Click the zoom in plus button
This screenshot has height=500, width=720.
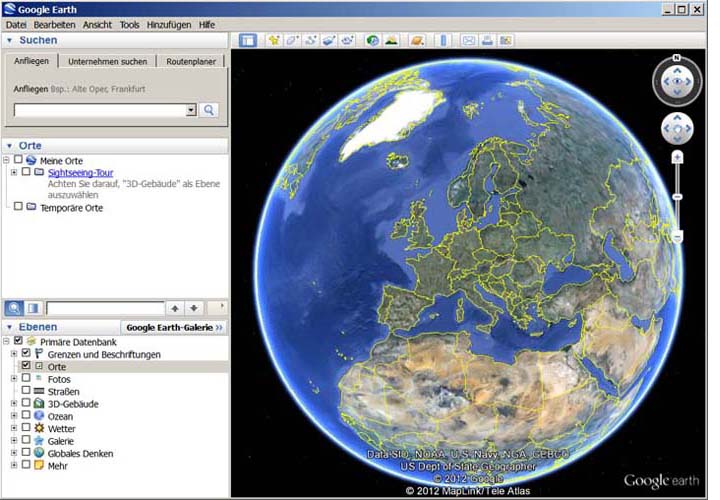tap(677, 158)
